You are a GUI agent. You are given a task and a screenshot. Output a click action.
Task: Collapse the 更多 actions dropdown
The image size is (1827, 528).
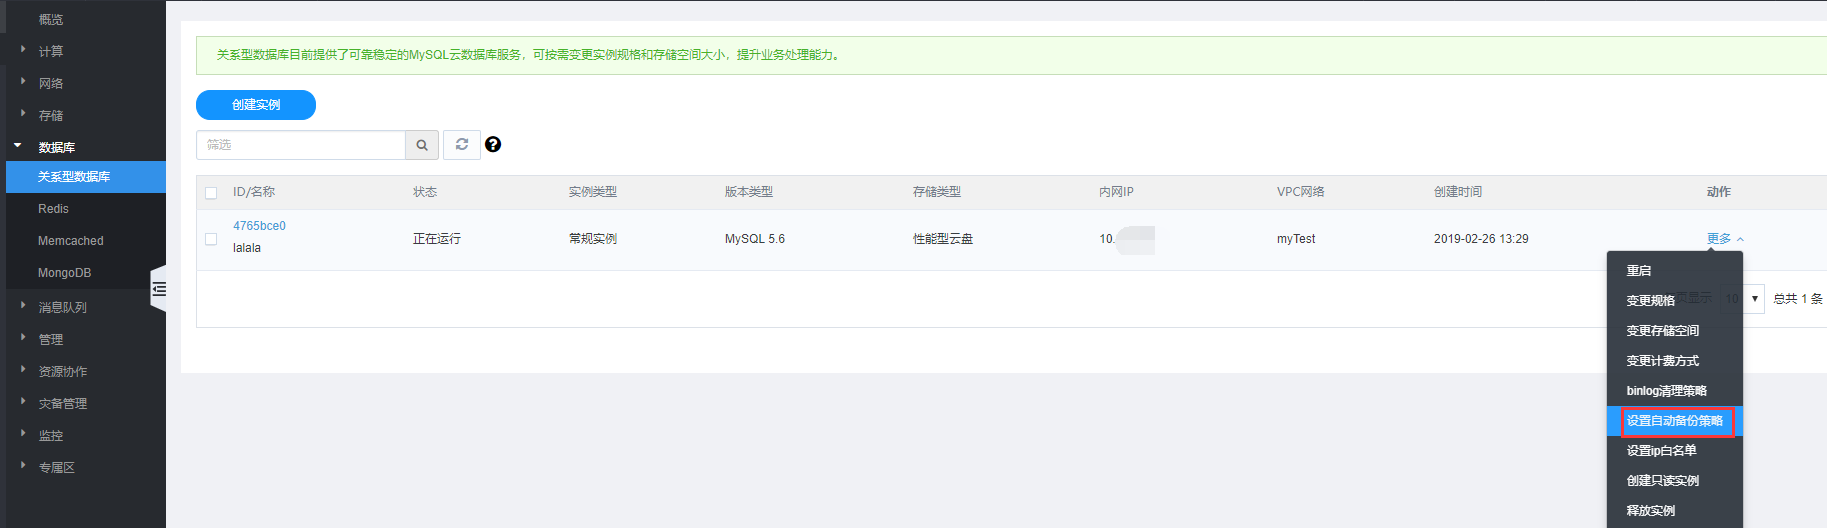(x=1725, y=238)
